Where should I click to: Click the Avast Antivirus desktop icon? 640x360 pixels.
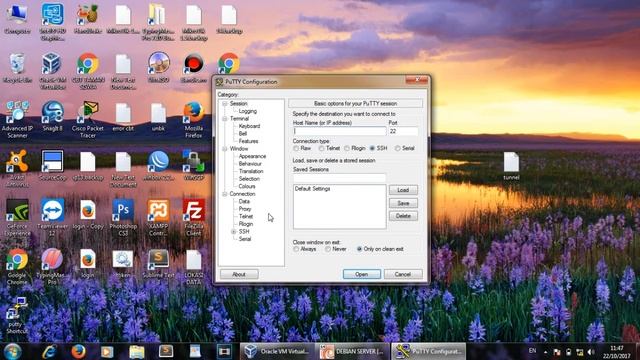pos(17,169)
